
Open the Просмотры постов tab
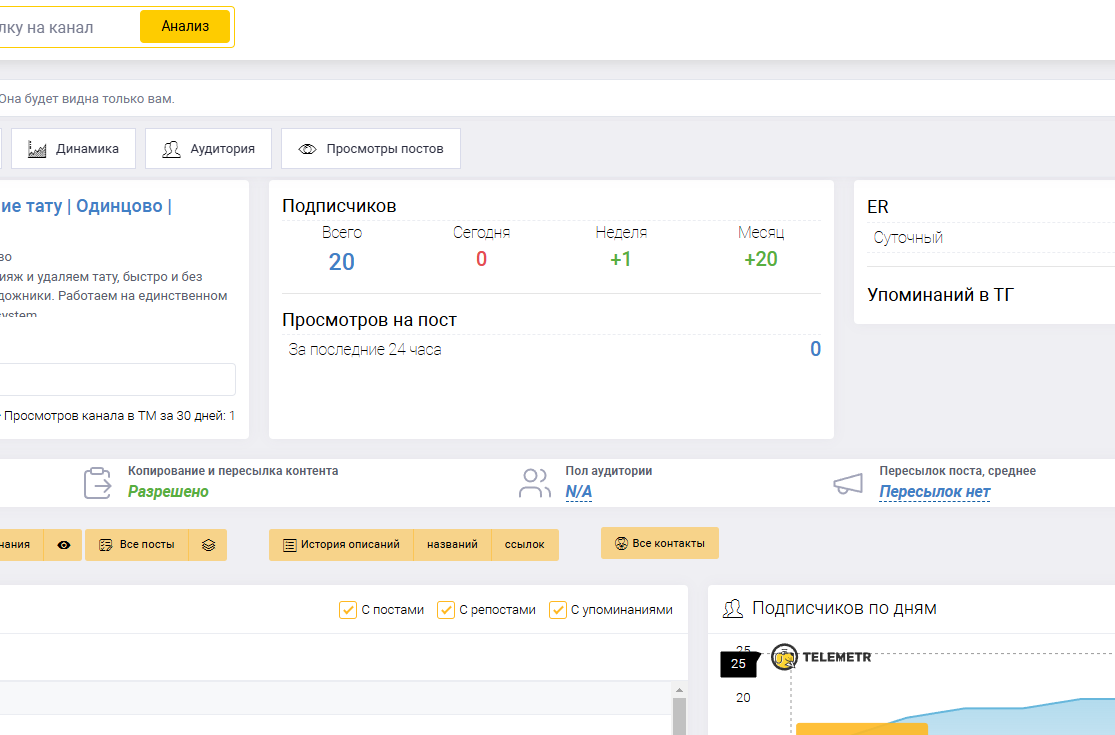(x=370, y=149)
